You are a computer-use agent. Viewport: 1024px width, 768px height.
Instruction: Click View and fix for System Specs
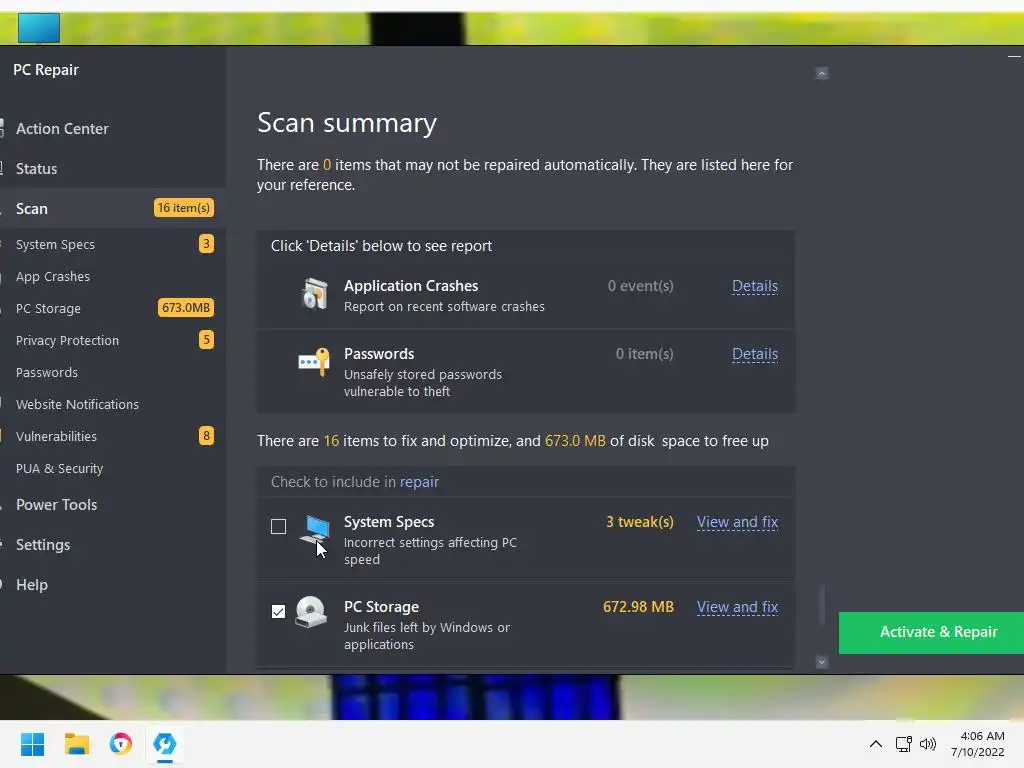[x=737, y=522]
